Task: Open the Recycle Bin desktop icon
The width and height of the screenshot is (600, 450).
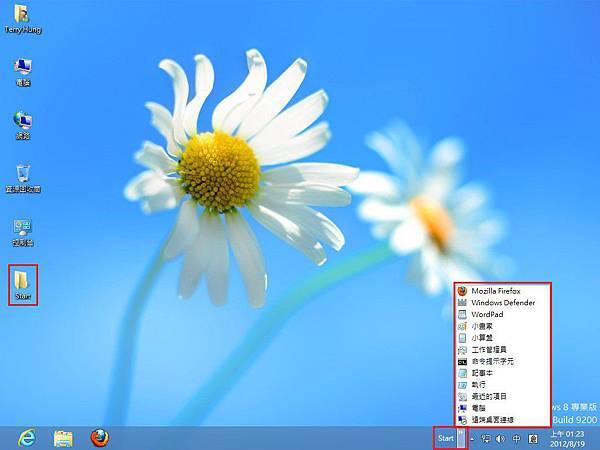Action: 23,178
